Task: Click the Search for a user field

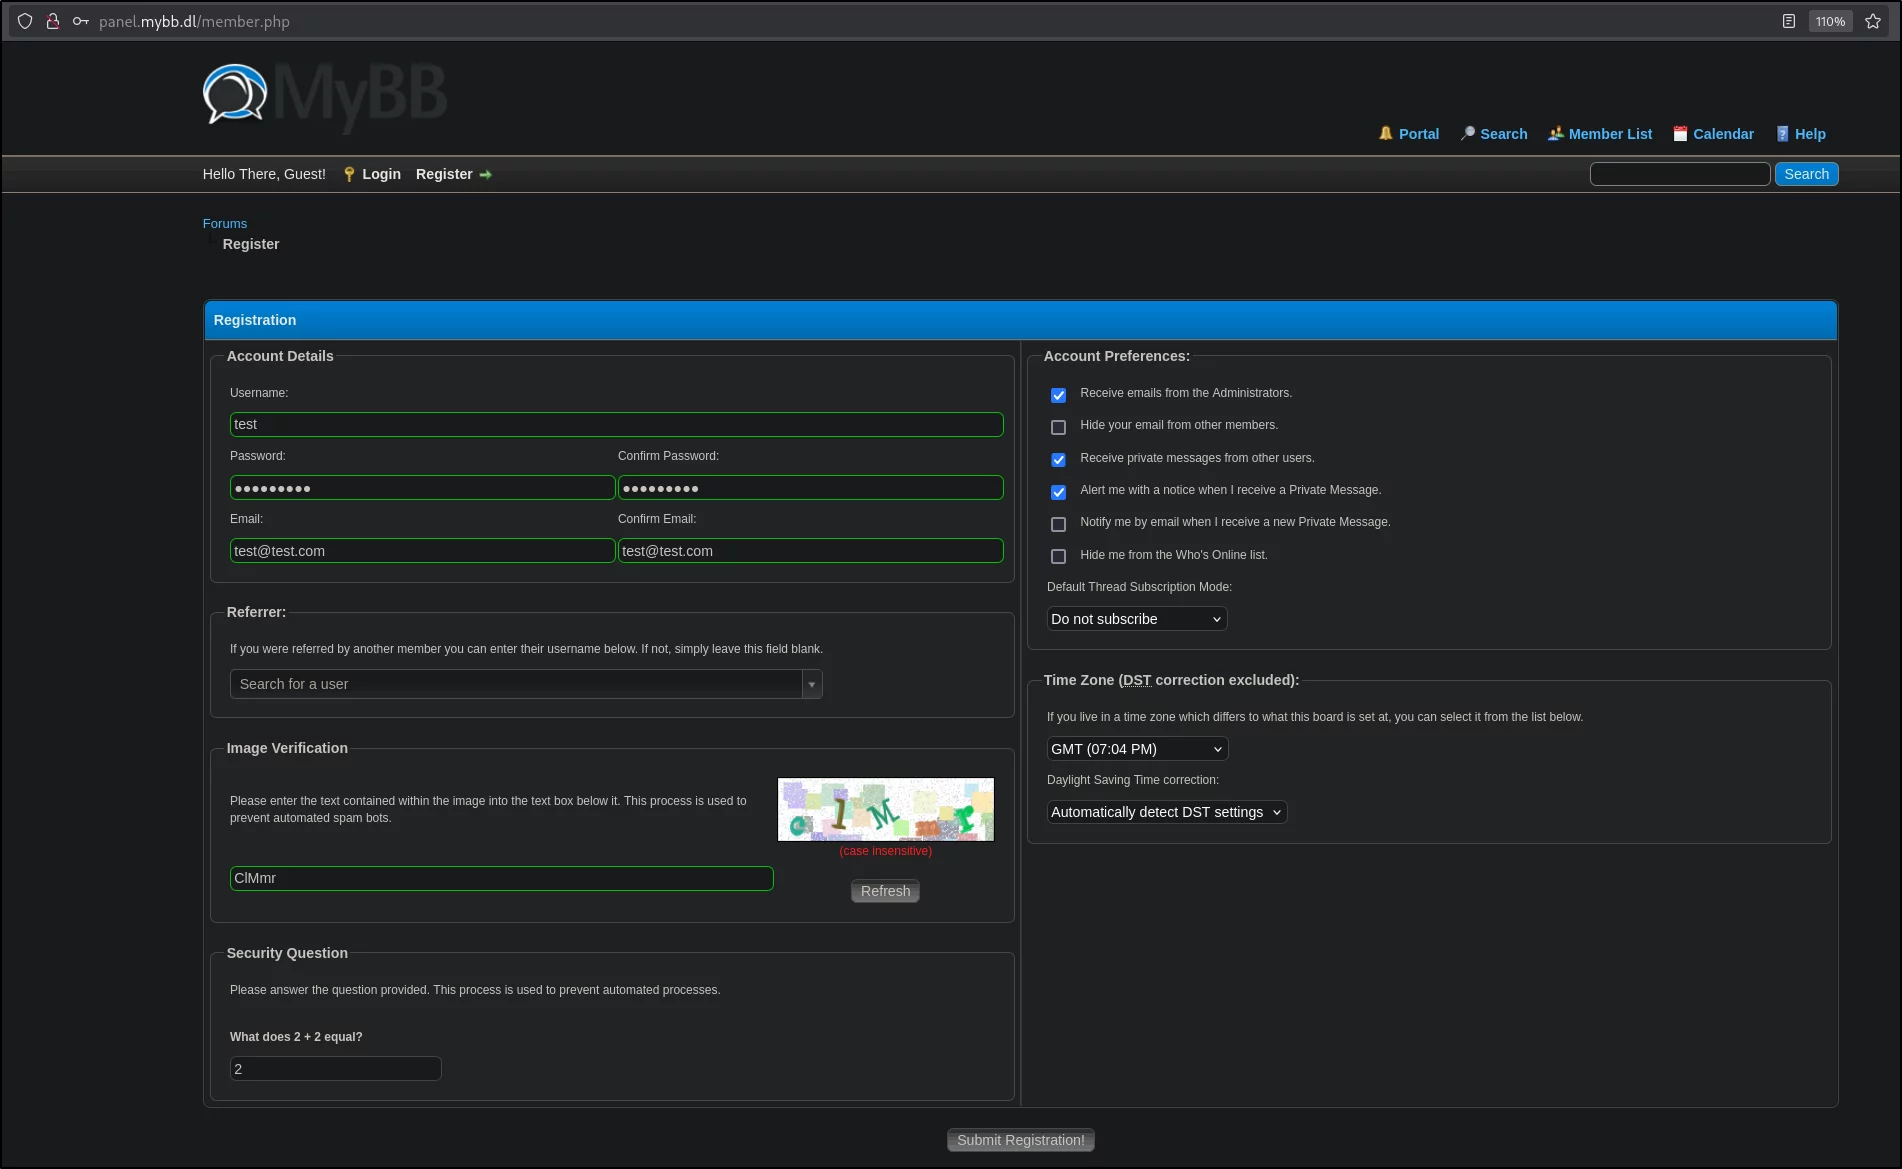Action: [x=516, y=684]
